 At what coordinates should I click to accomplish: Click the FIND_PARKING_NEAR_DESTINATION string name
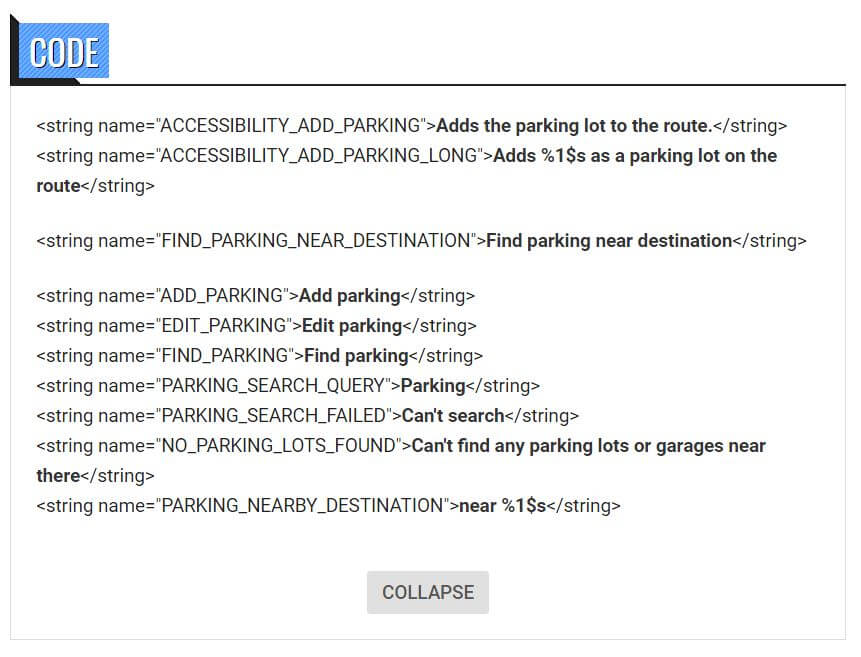coord(315,240)
